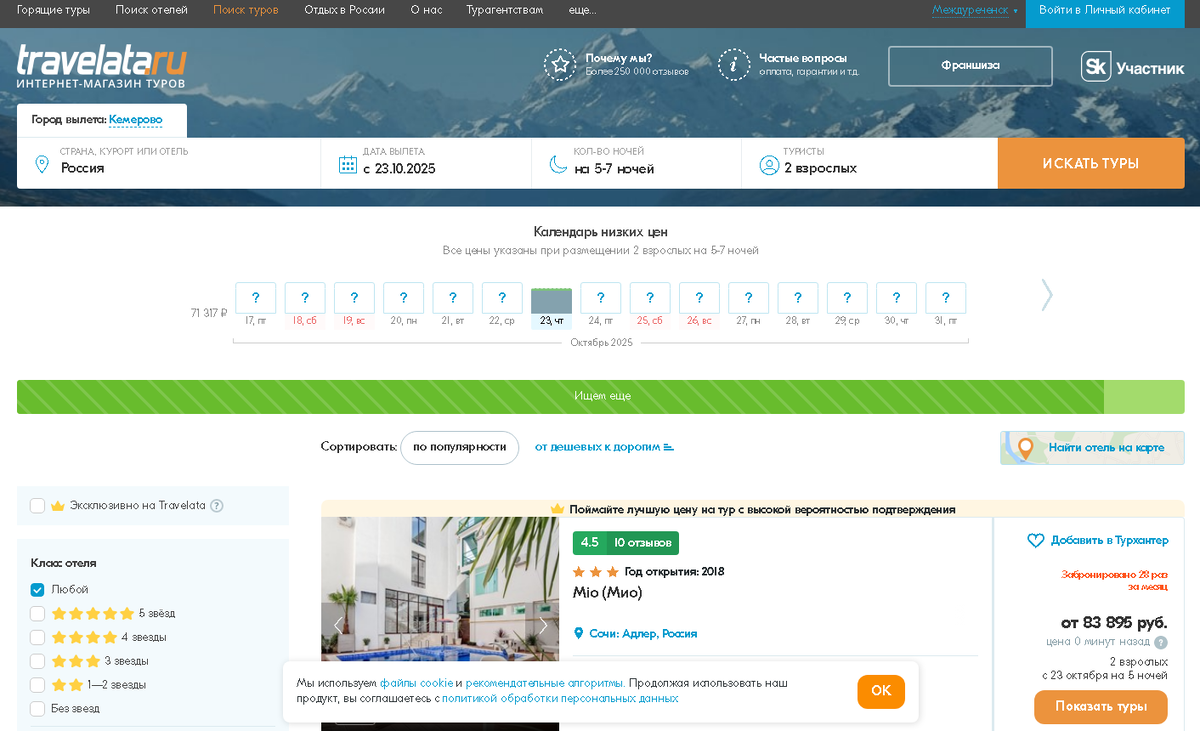The height and width of the screenshot is (731, 1200).
Task: Click price question mark for 26, вс
Action: point(699,298)
